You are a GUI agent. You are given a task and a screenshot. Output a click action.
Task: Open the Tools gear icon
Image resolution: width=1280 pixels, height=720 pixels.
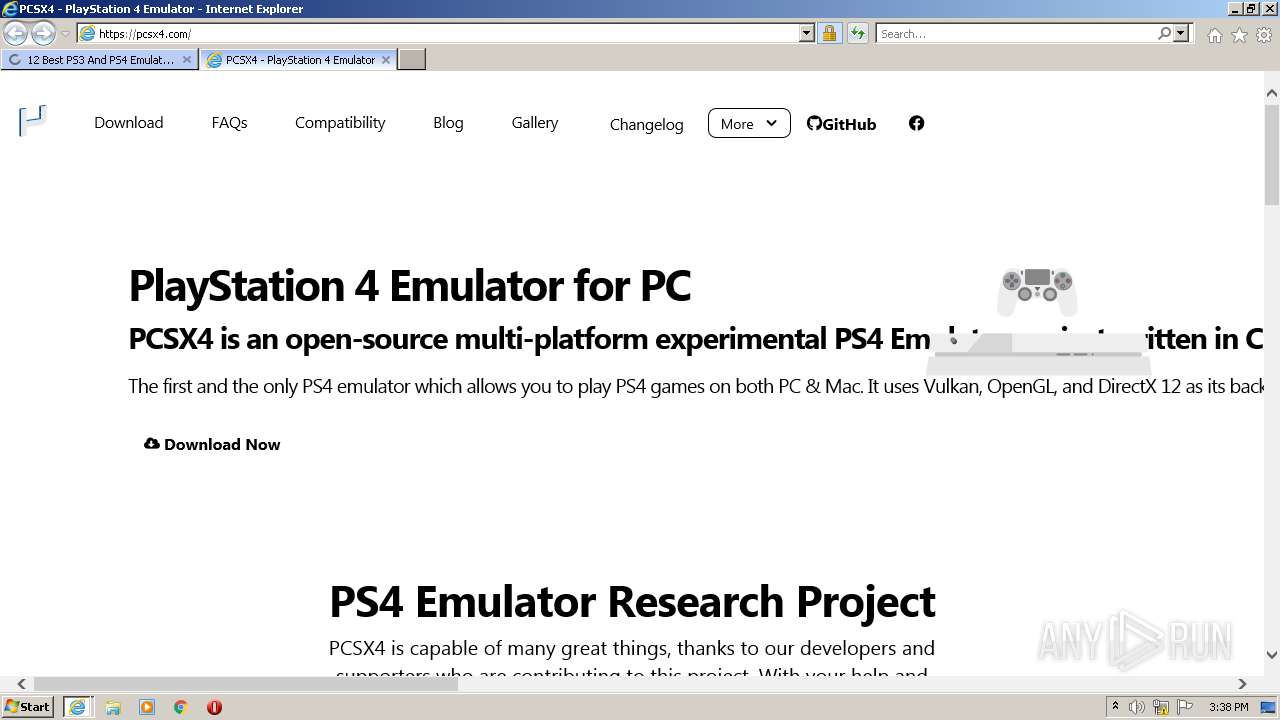pos(1264,35)
